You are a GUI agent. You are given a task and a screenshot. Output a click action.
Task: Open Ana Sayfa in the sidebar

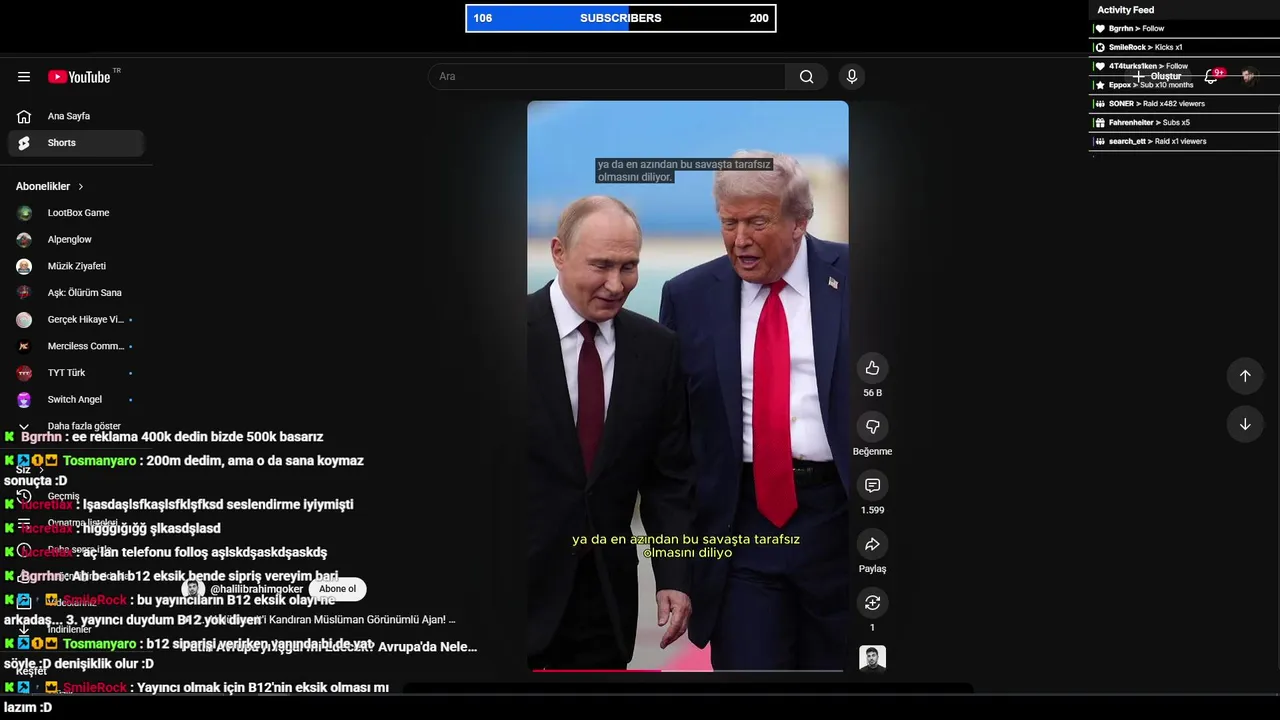76,116
